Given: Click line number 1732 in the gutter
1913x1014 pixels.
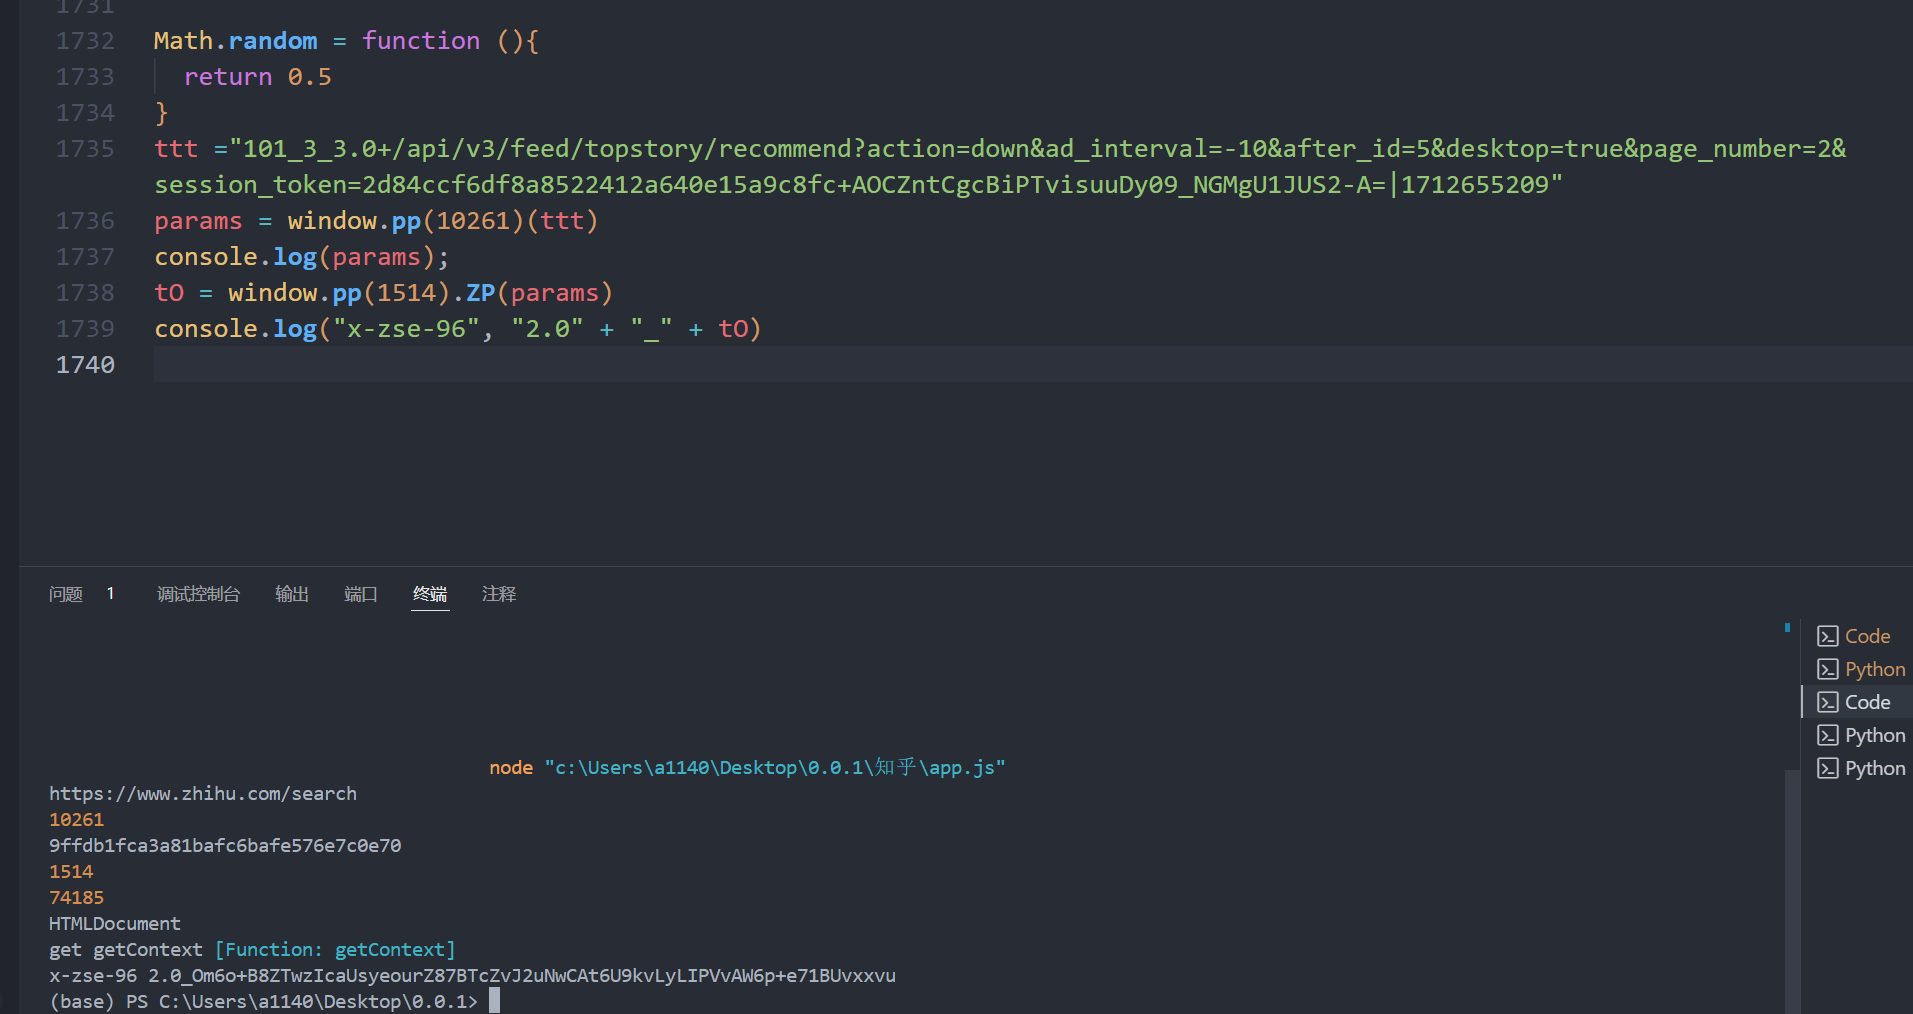Looking at the screenshot, I should 85,40.
